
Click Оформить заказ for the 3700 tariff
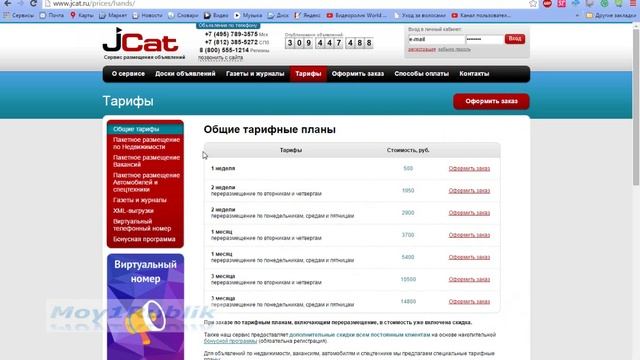pyautogui.click(x=469, y=235)
